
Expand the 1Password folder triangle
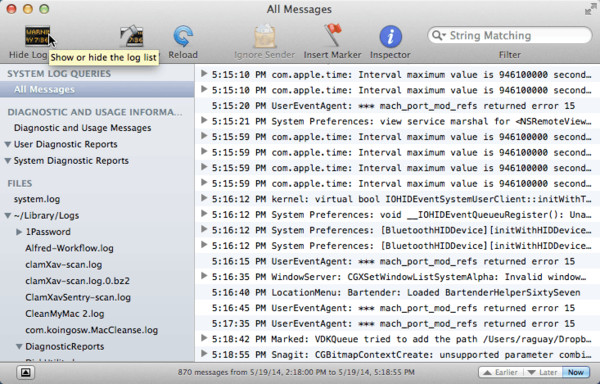click(19, 232)
